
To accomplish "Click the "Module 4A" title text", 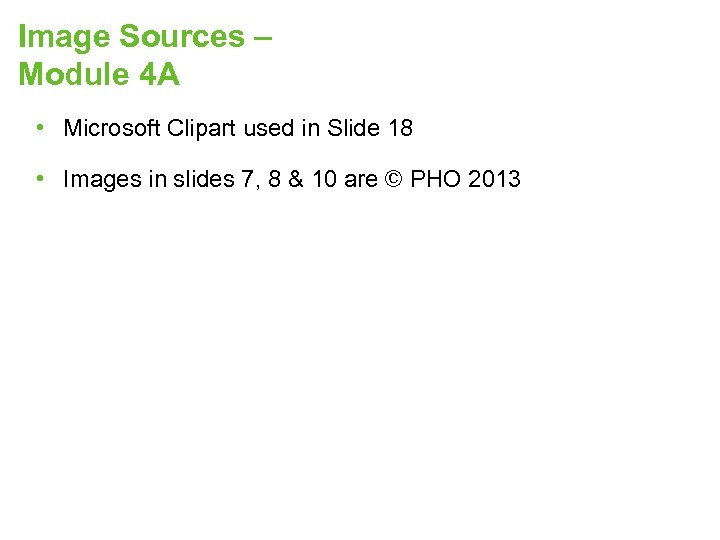I will pos(99,75).
